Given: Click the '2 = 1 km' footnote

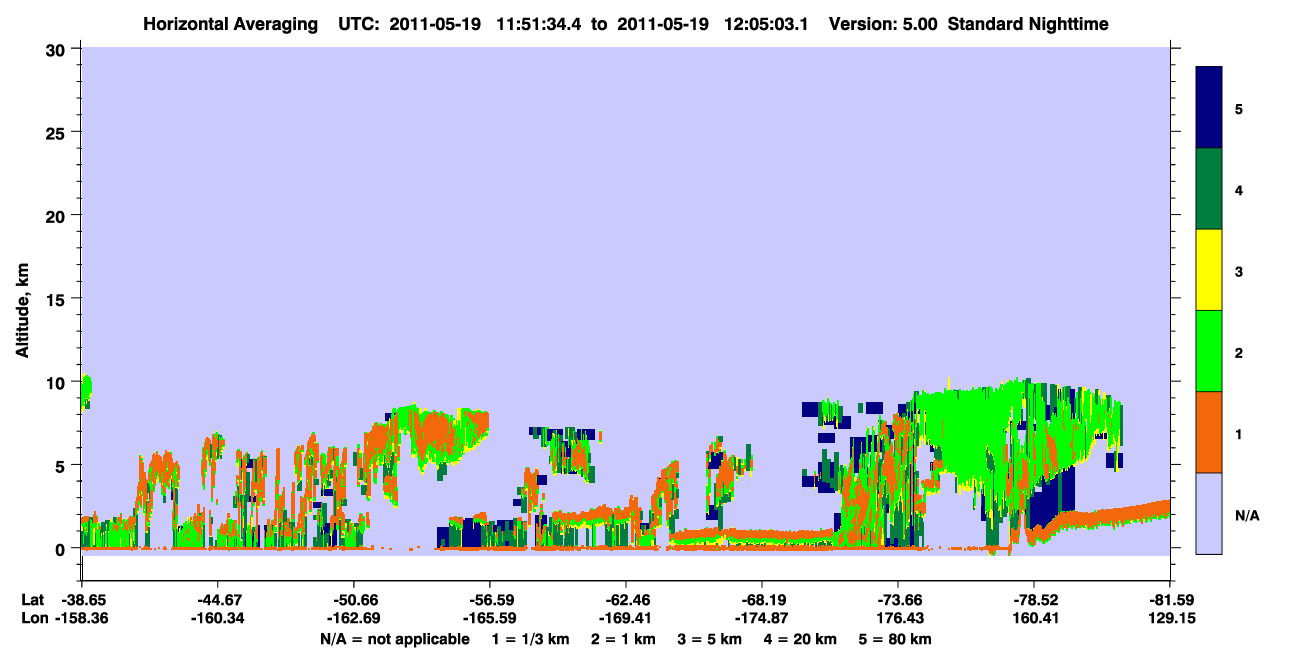Looking at the screenshot, I should click(626, 639).
